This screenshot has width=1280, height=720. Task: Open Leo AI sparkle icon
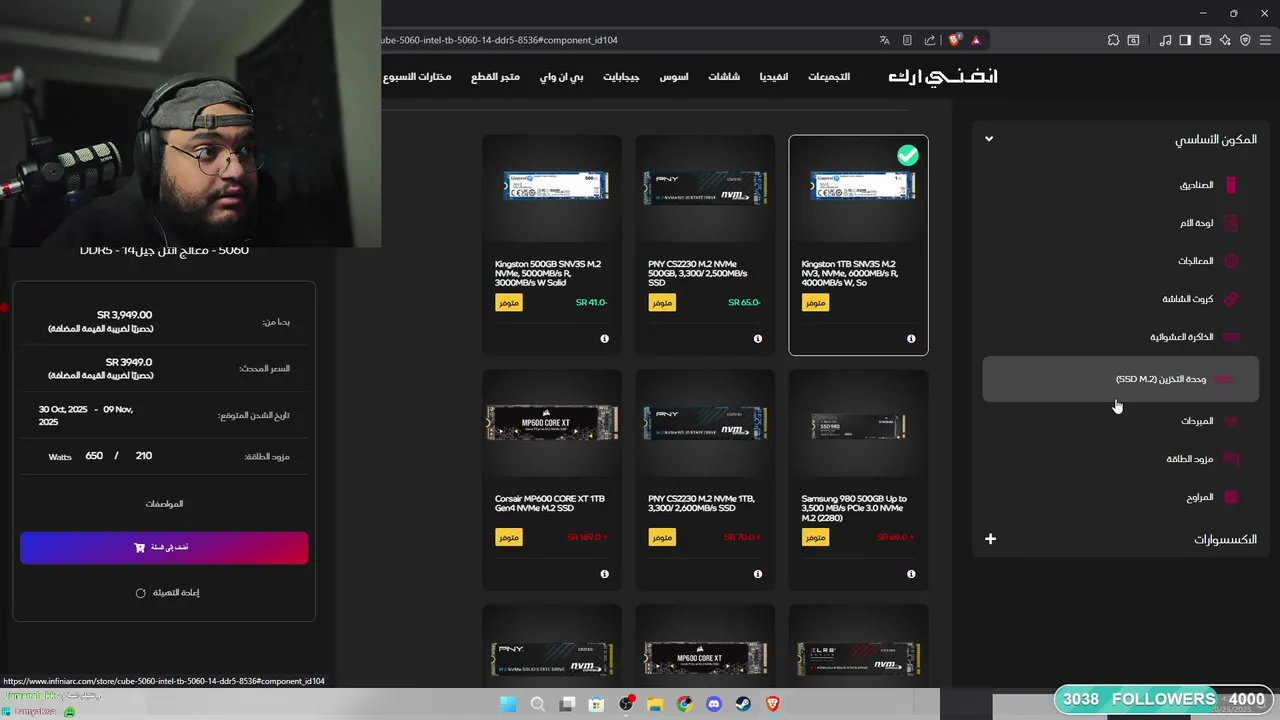[1225, 40]
